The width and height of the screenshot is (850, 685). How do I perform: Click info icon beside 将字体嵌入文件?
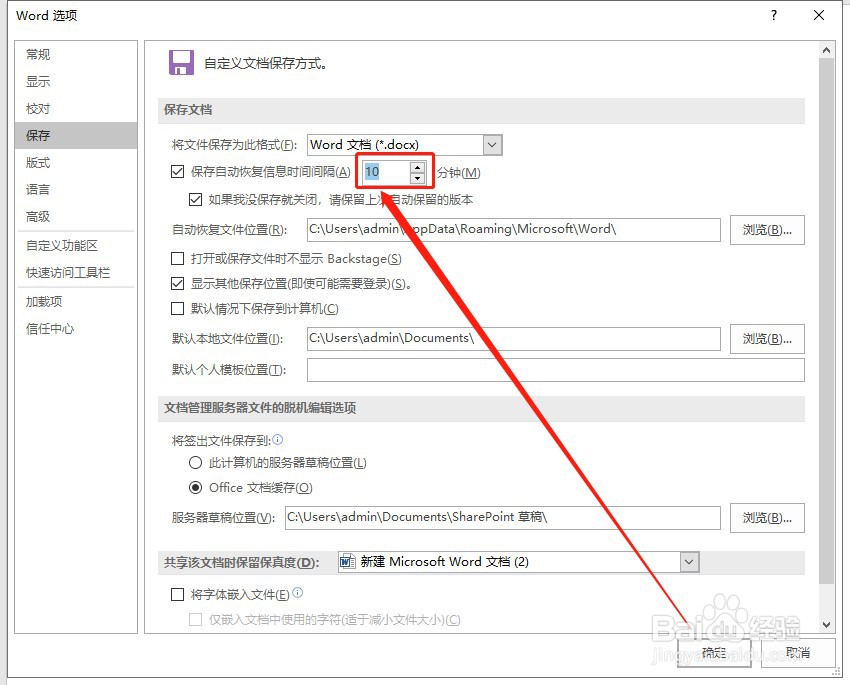click(298, 592)
